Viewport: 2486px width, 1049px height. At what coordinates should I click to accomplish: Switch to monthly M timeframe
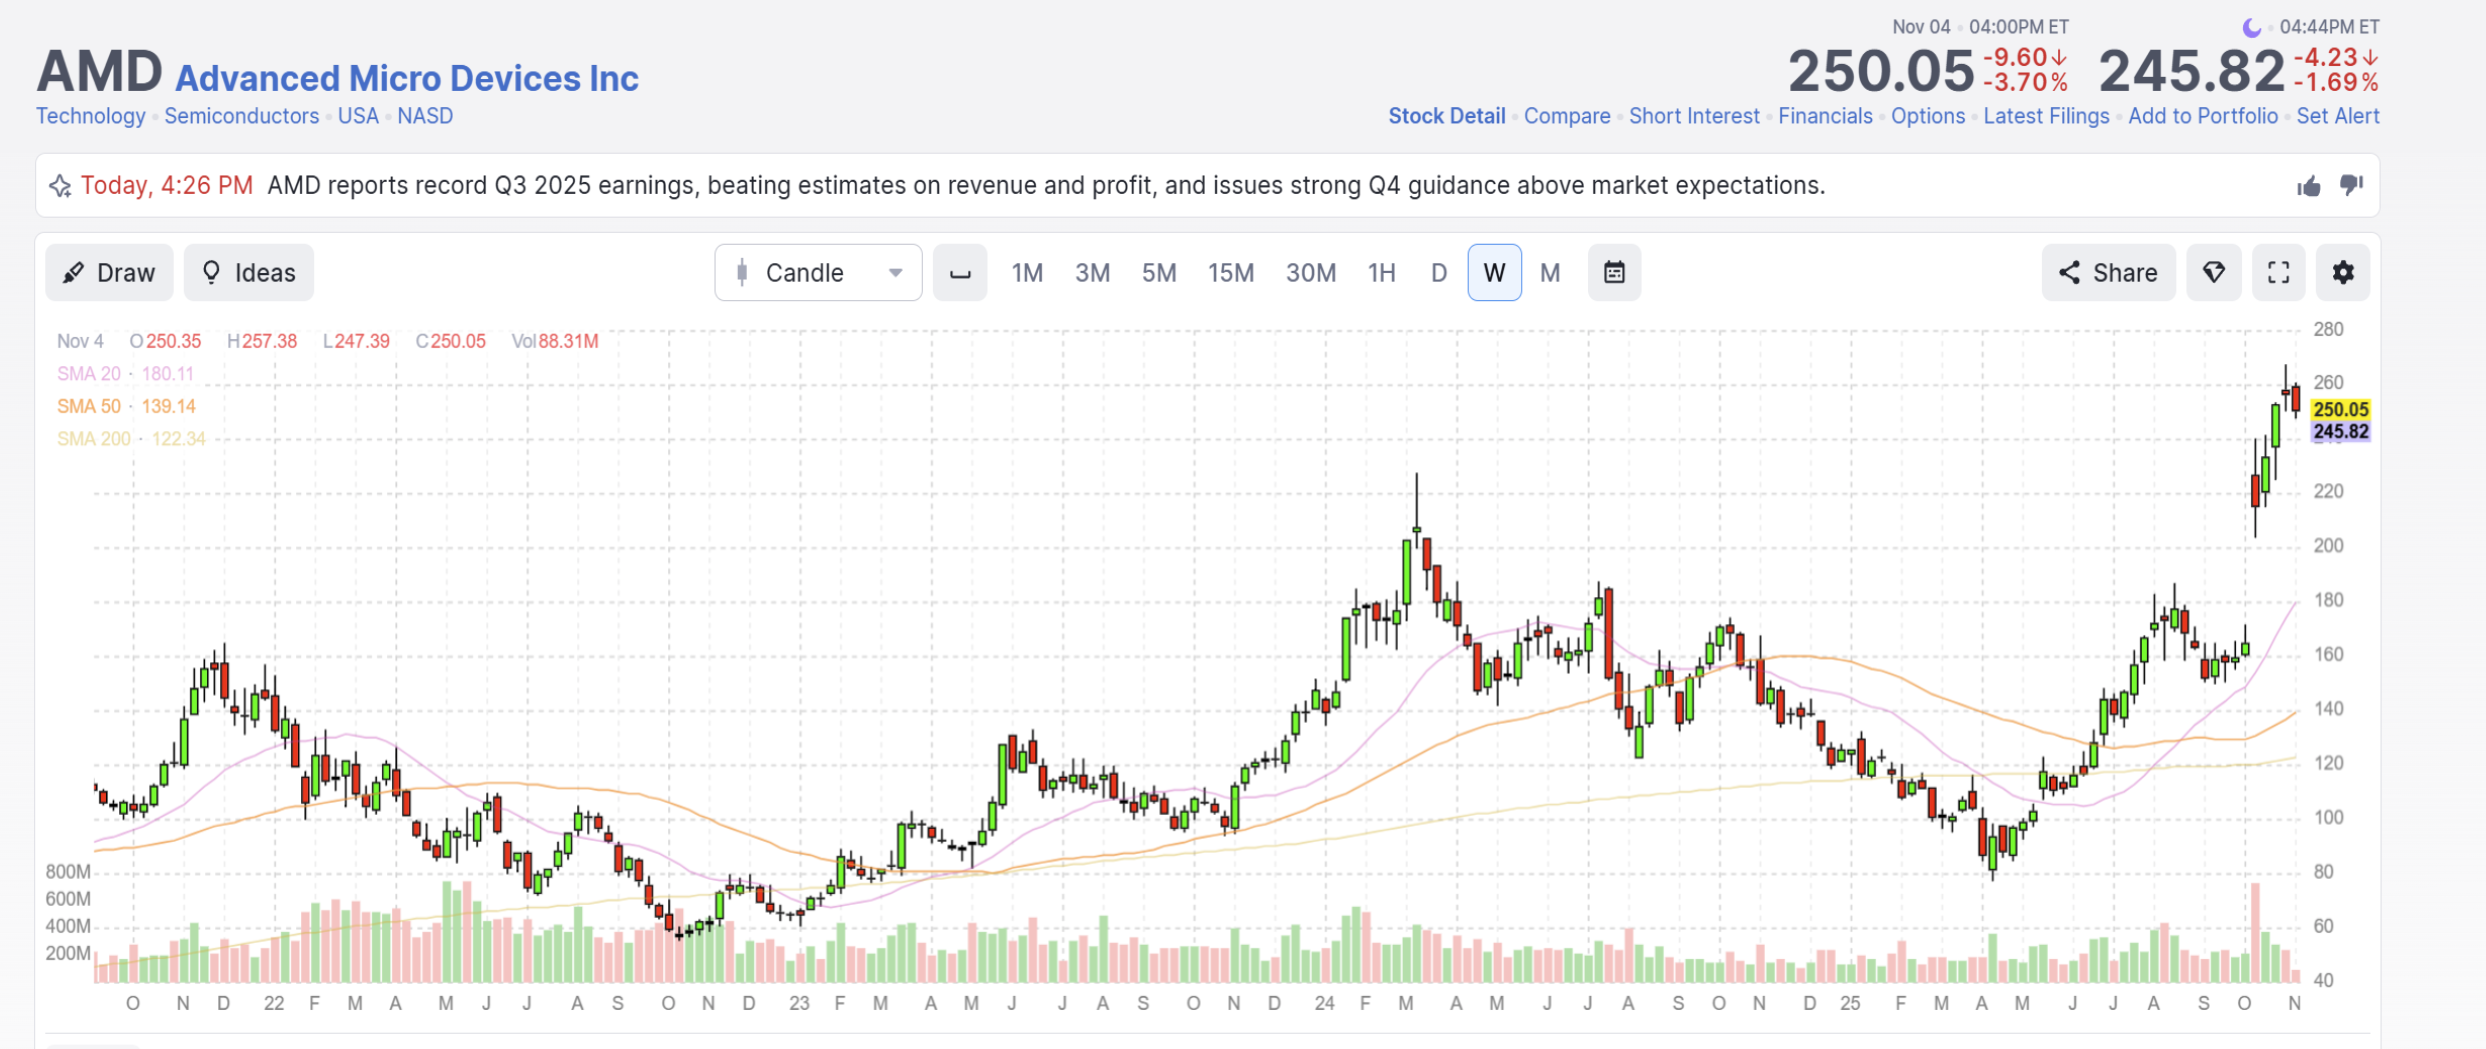pyautogui.click(x=1550, y=272)
